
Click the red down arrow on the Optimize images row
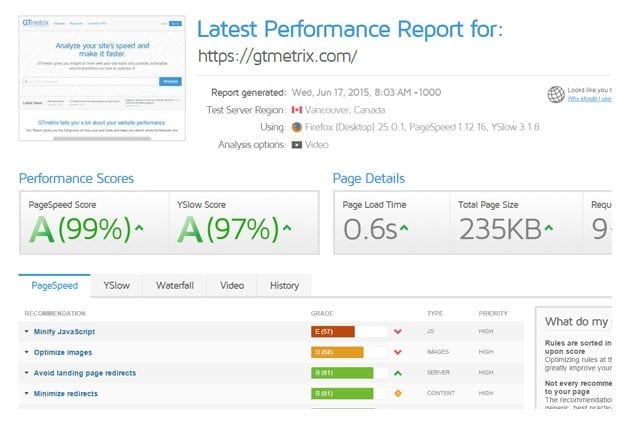point(398,352)
